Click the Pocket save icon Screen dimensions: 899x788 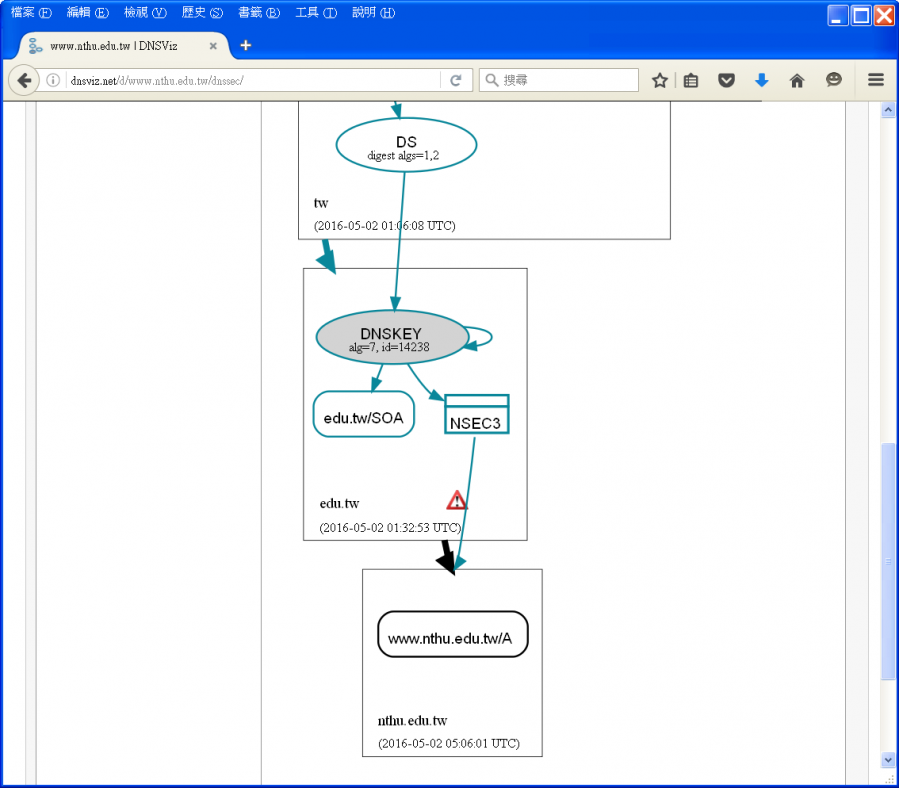click(x=727, y=81)
